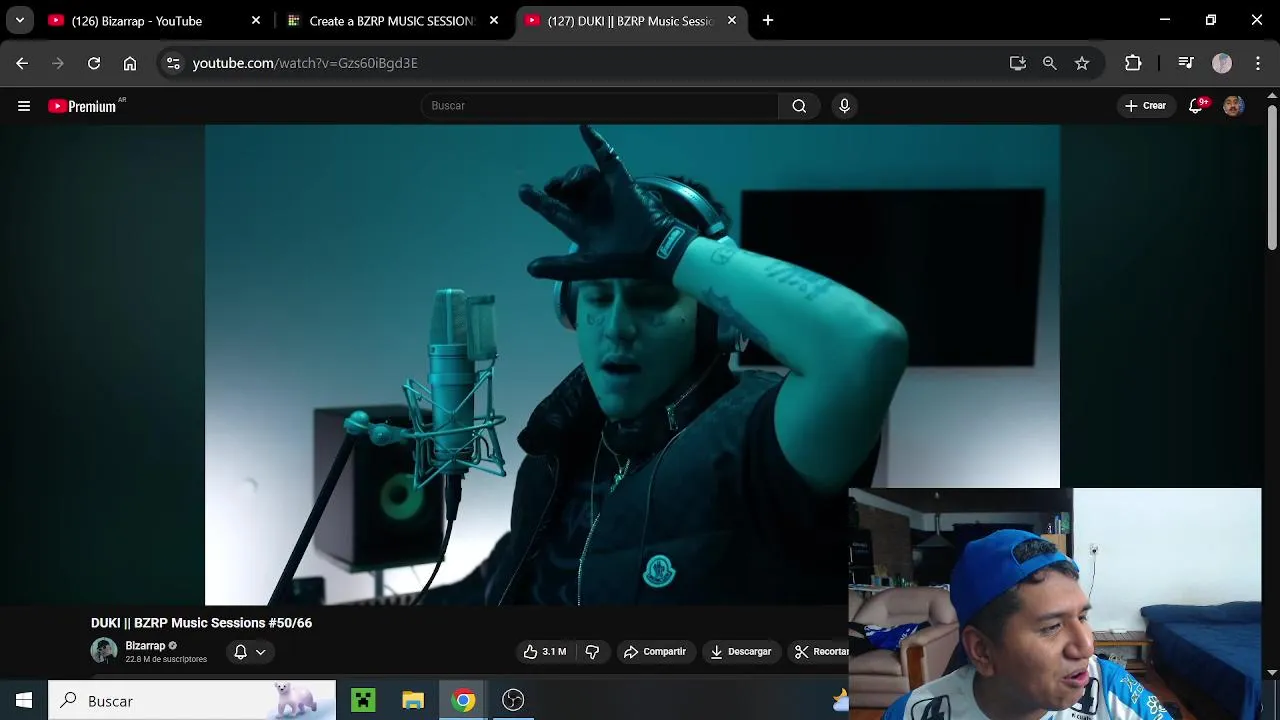1280x720 pixels.
Task: Open Chrome three-dot menu
Action: pos(1258,63)
